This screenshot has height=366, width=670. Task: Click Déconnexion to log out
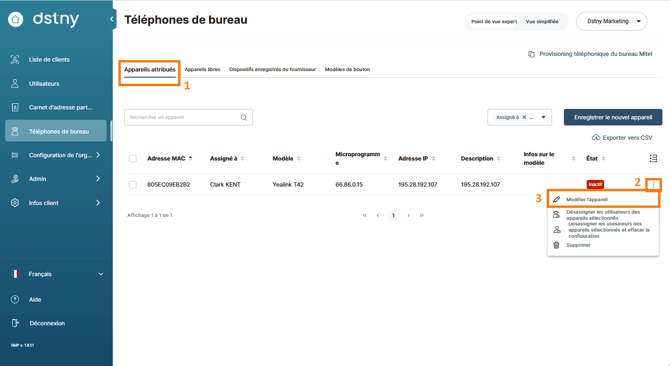pos(47,323)
